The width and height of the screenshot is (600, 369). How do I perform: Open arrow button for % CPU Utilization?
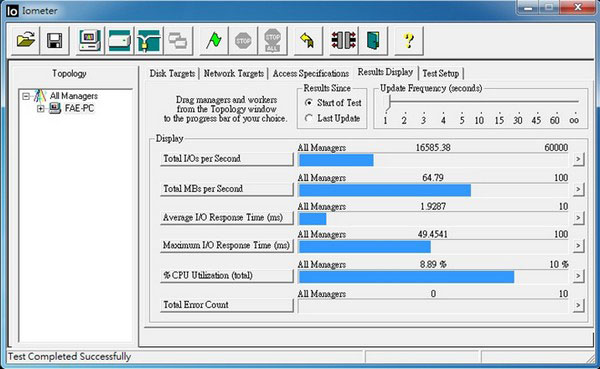(x=578, y=276)
